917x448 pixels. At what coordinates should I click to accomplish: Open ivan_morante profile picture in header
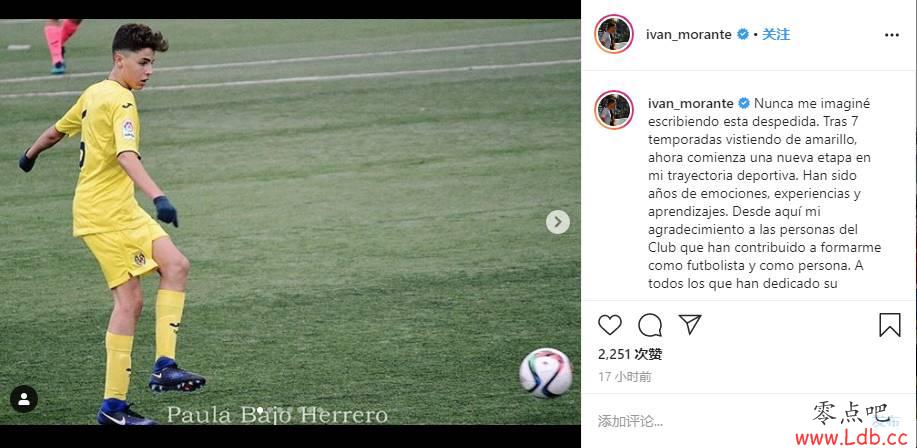613,34
